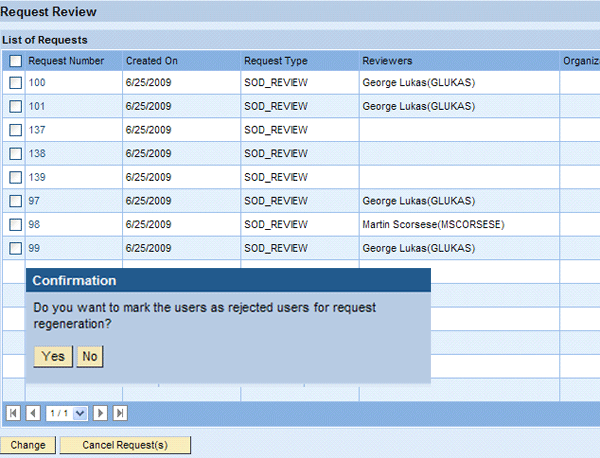Image resolution: width=600 pixels, height=458 pixels.
Task: Click the Created On column header
Action: pyautogui.click(x=151, y=61)
